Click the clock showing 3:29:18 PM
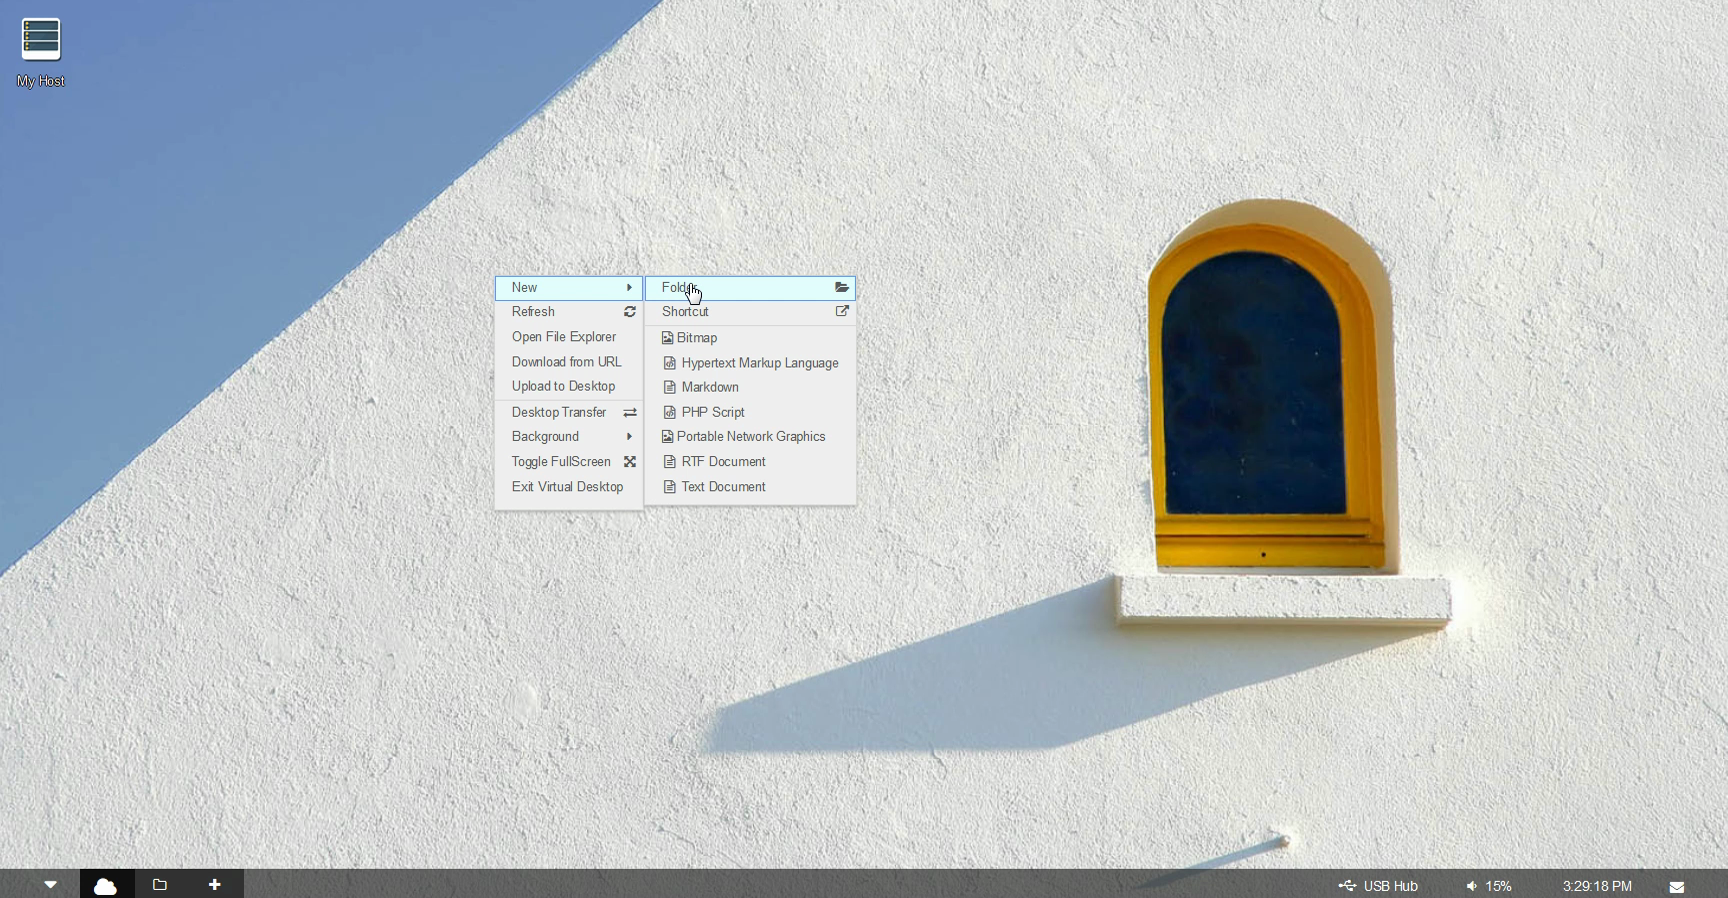 click(1597, 886)
